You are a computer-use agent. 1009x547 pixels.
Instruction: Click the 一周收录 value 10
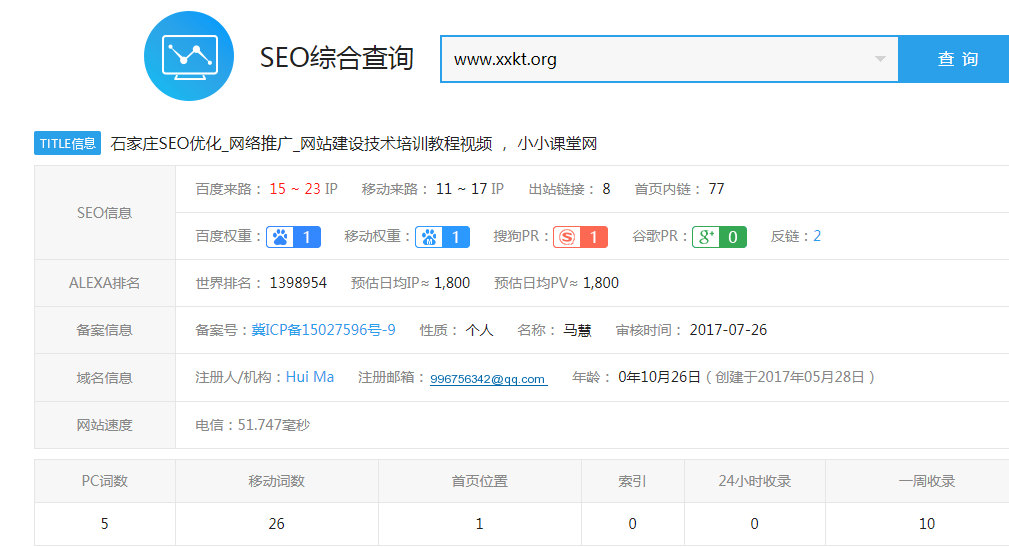927,524
